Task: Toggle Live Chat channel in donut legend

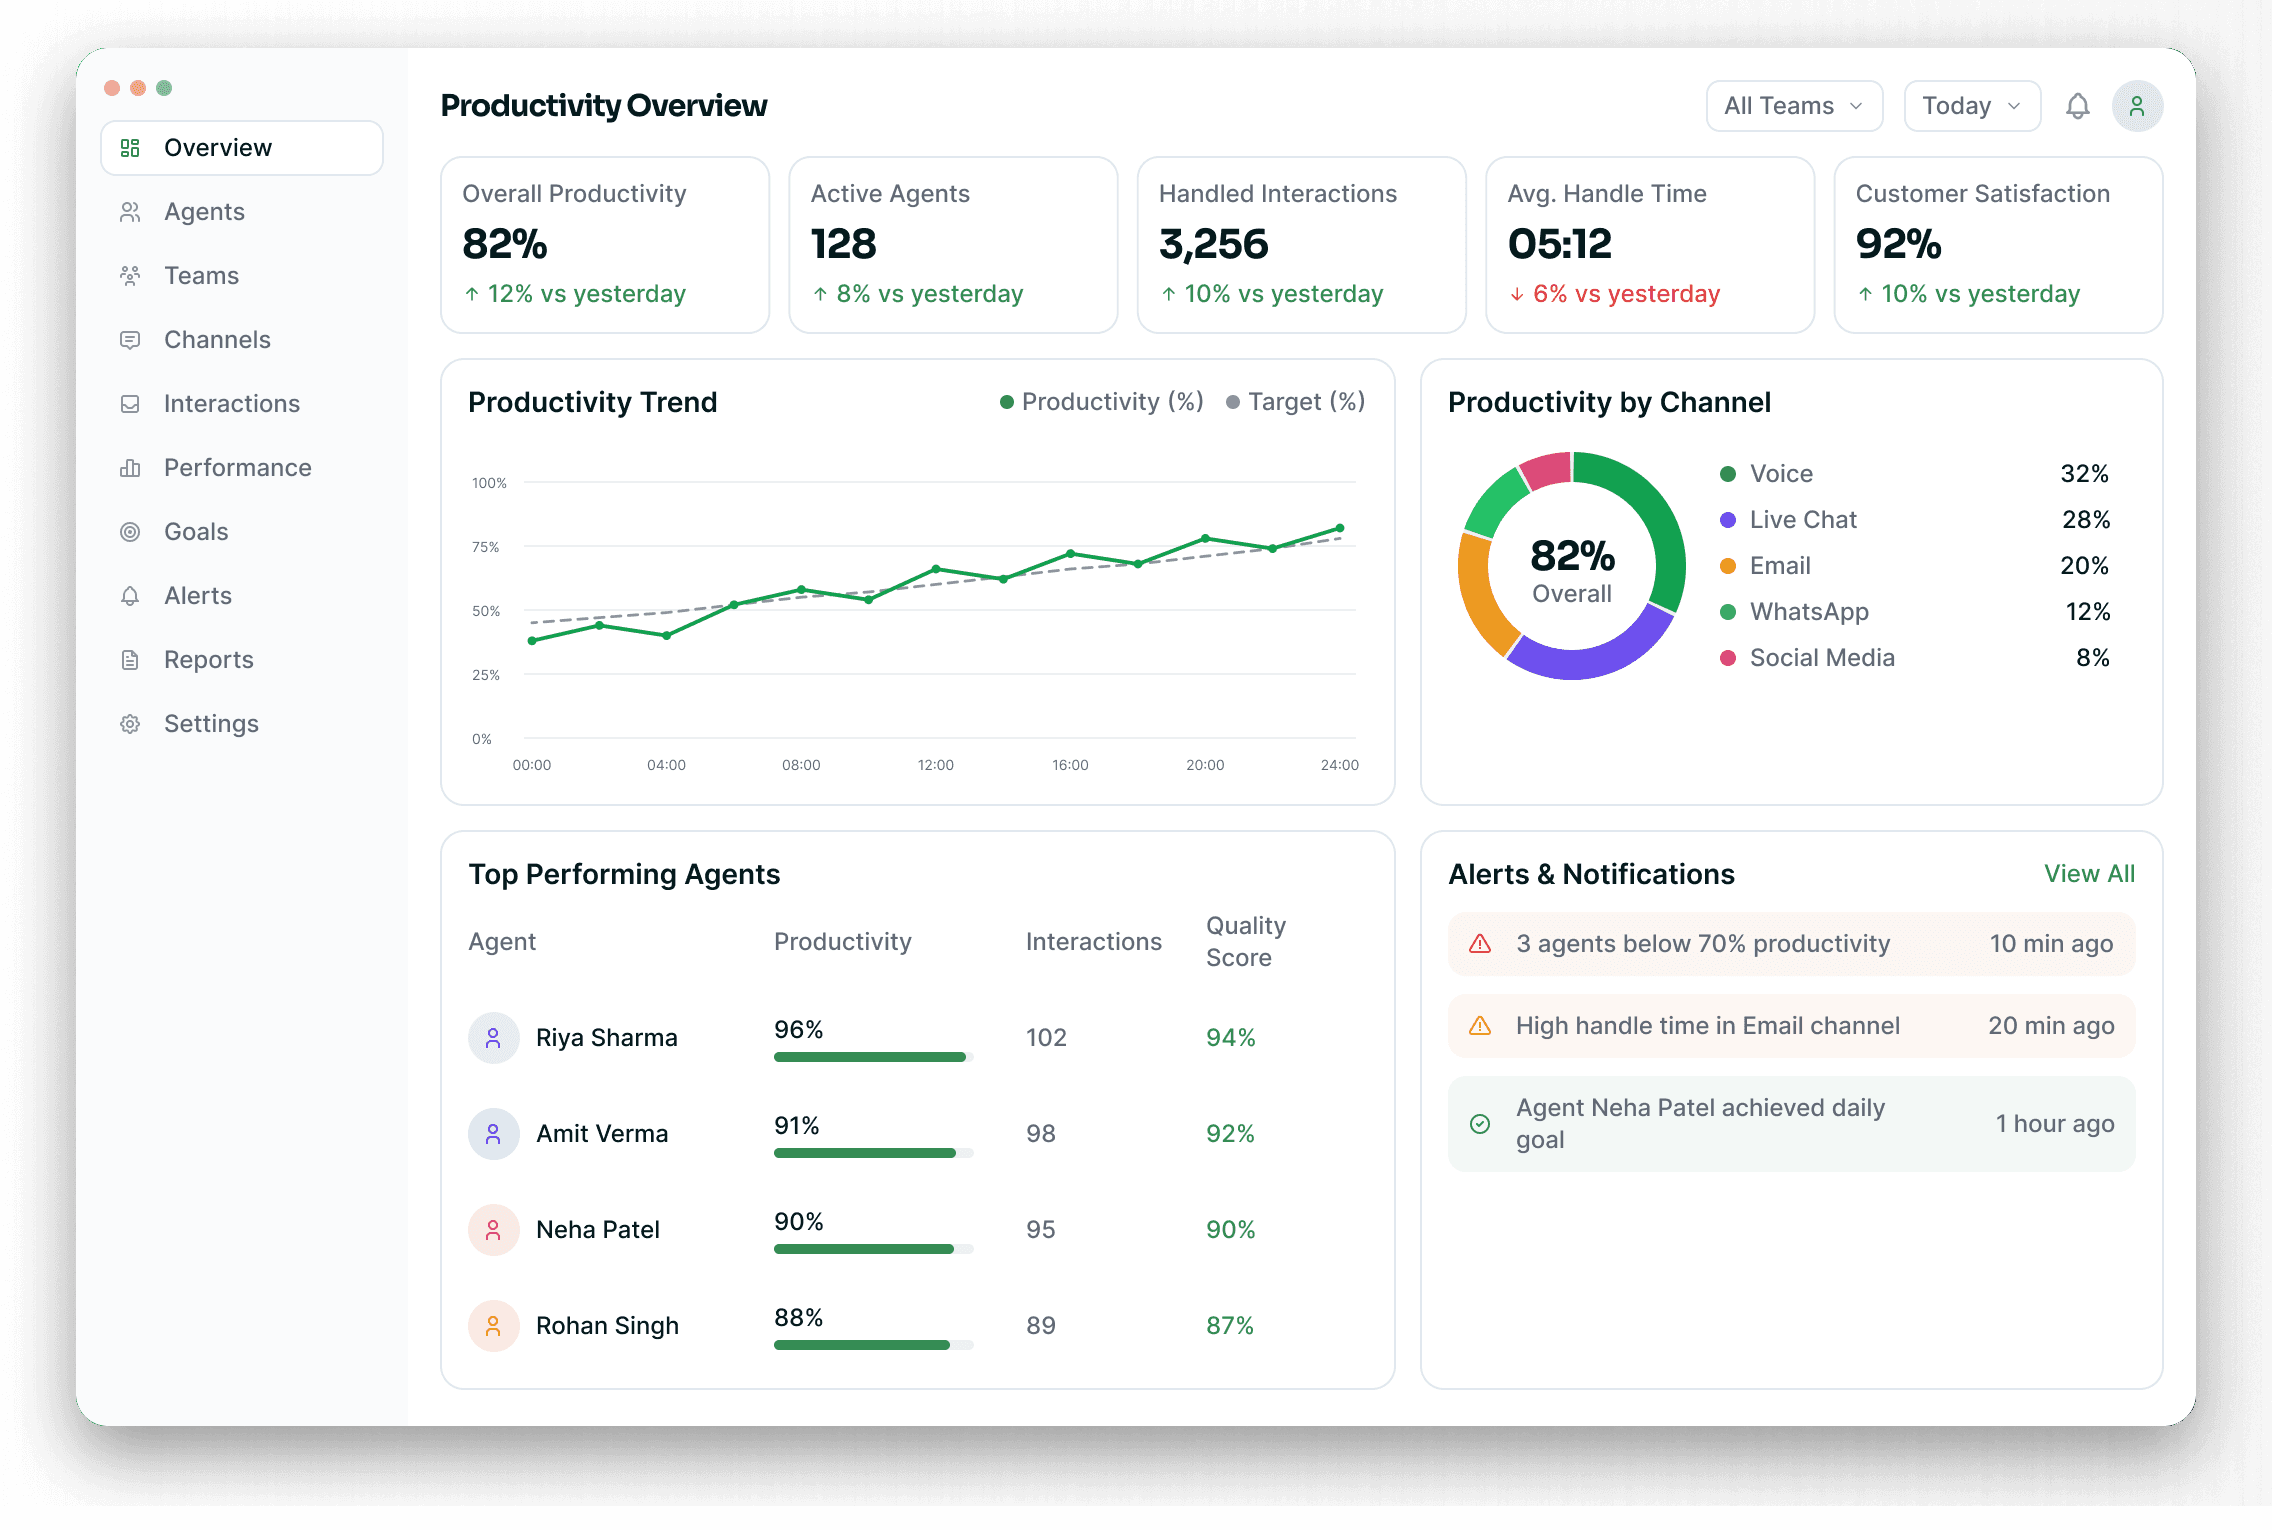Action: (x=1788, y=520)
